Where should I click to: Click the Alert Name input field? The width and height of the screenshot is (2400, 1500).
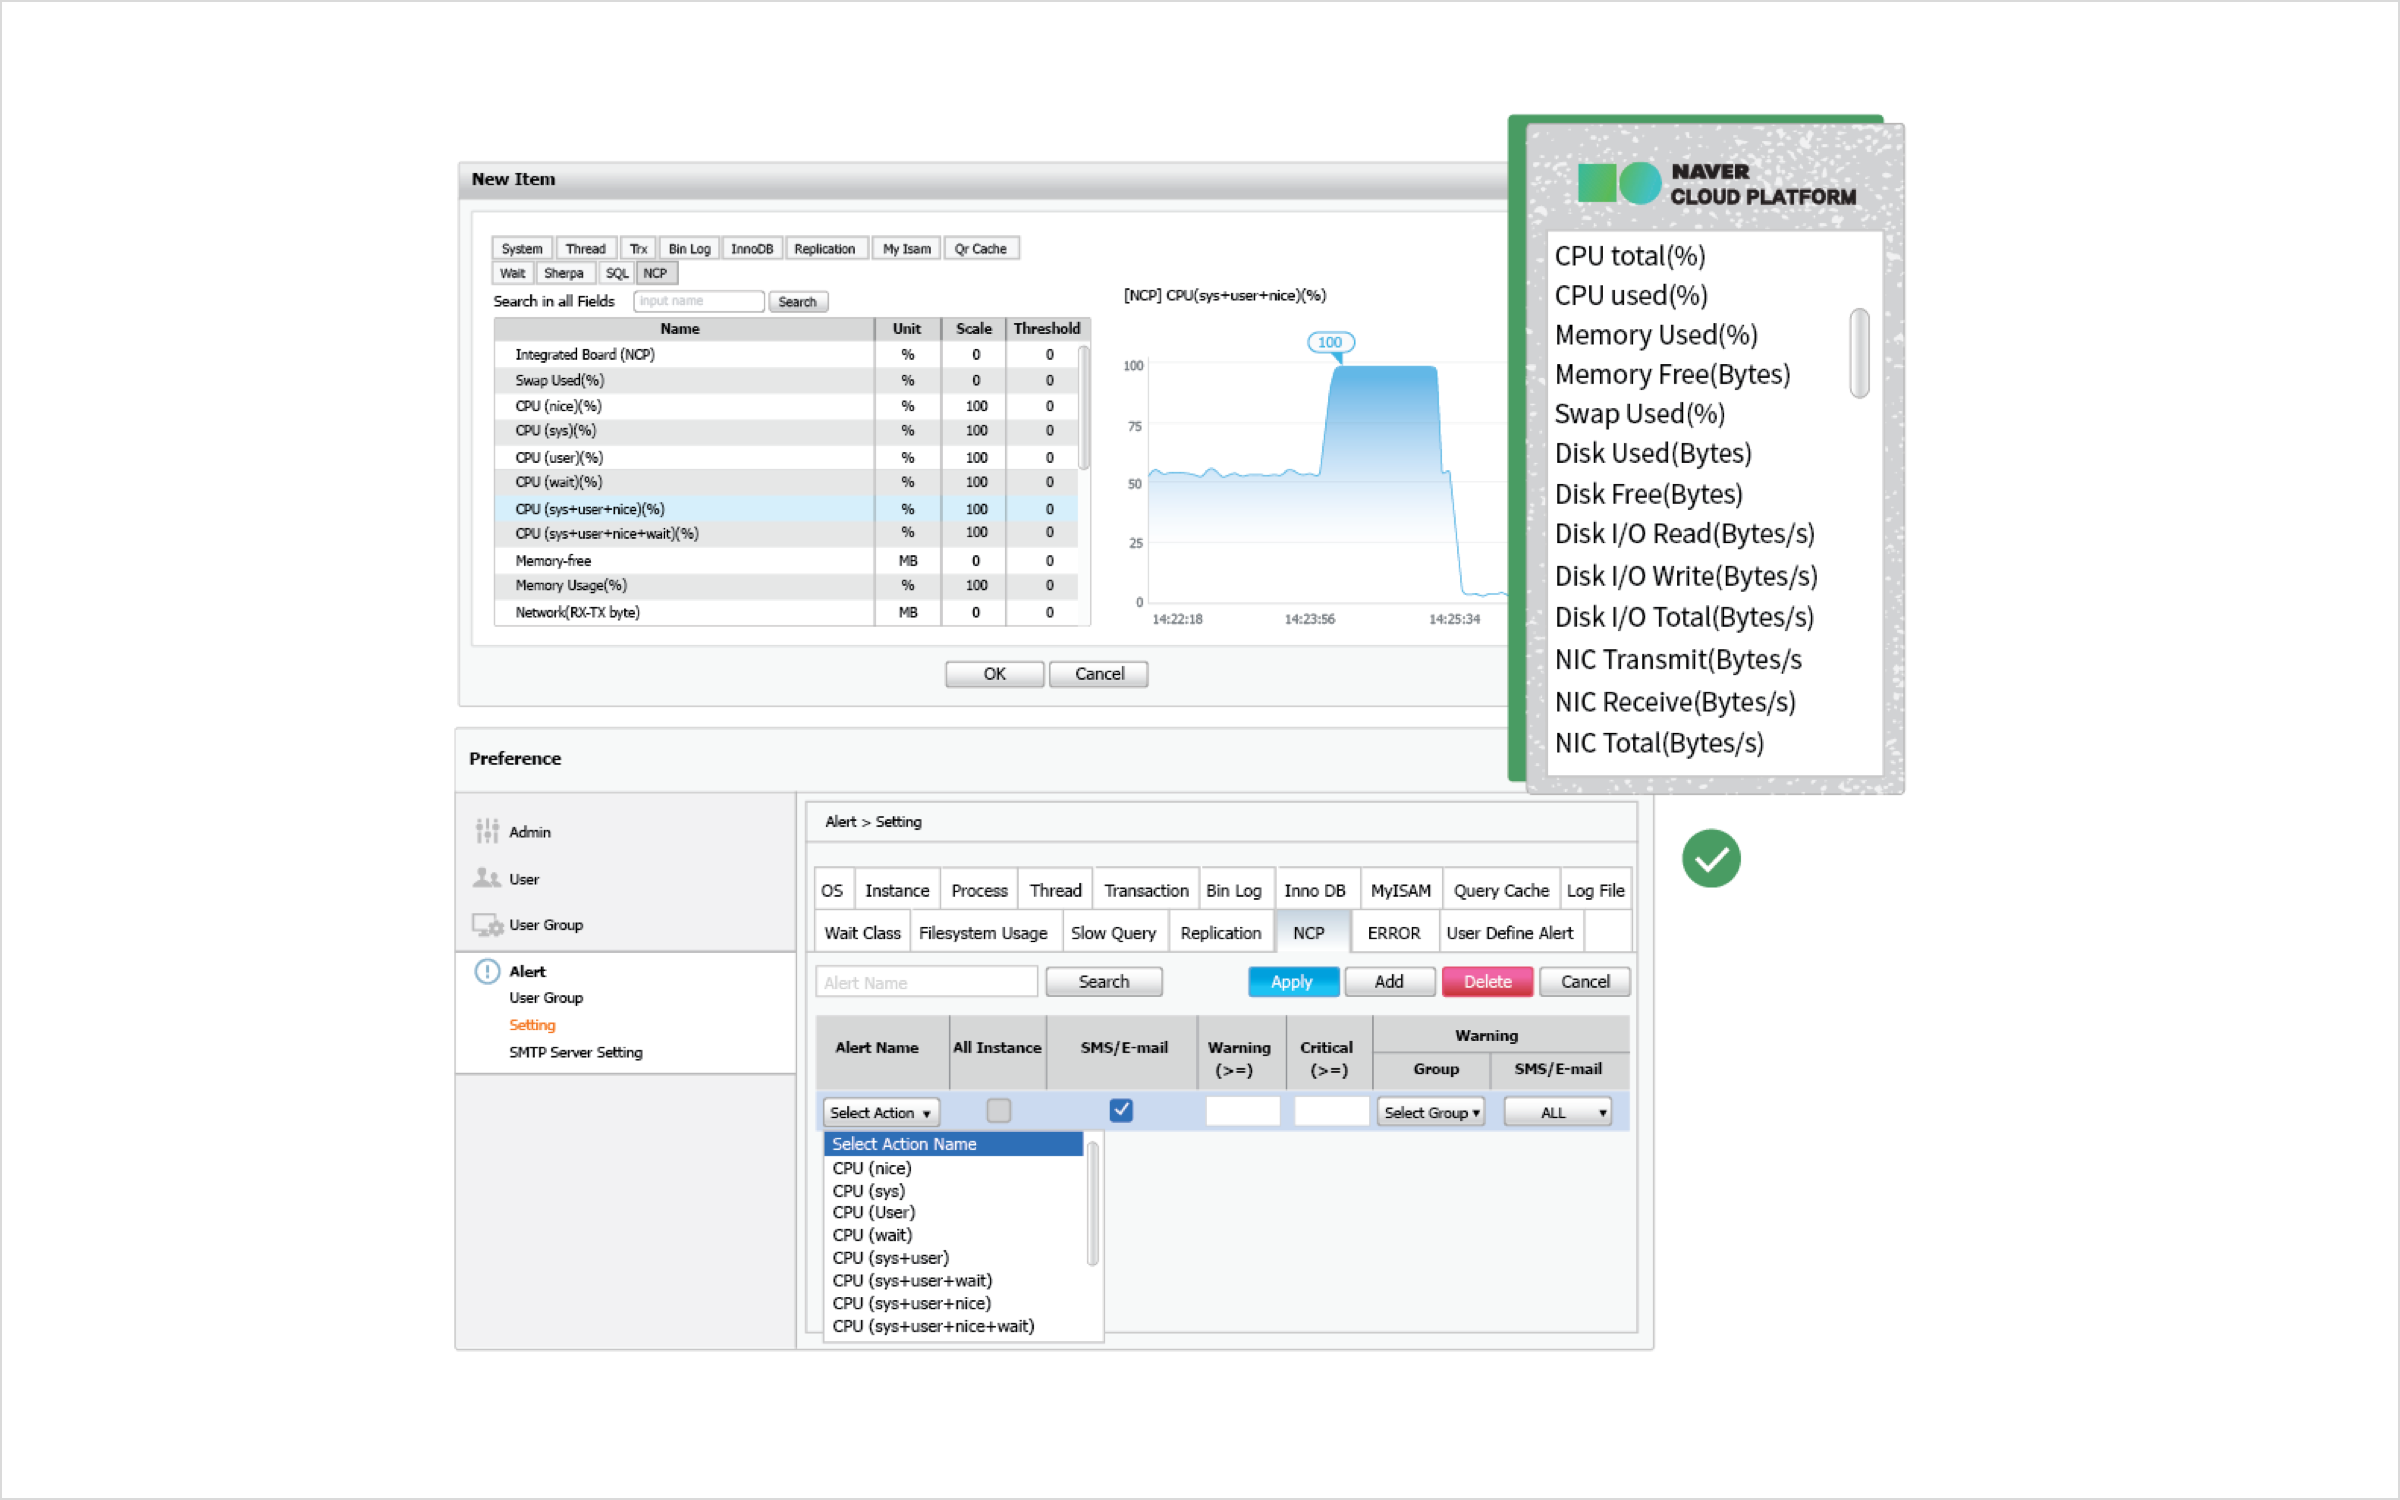click(x=926, y=982)
